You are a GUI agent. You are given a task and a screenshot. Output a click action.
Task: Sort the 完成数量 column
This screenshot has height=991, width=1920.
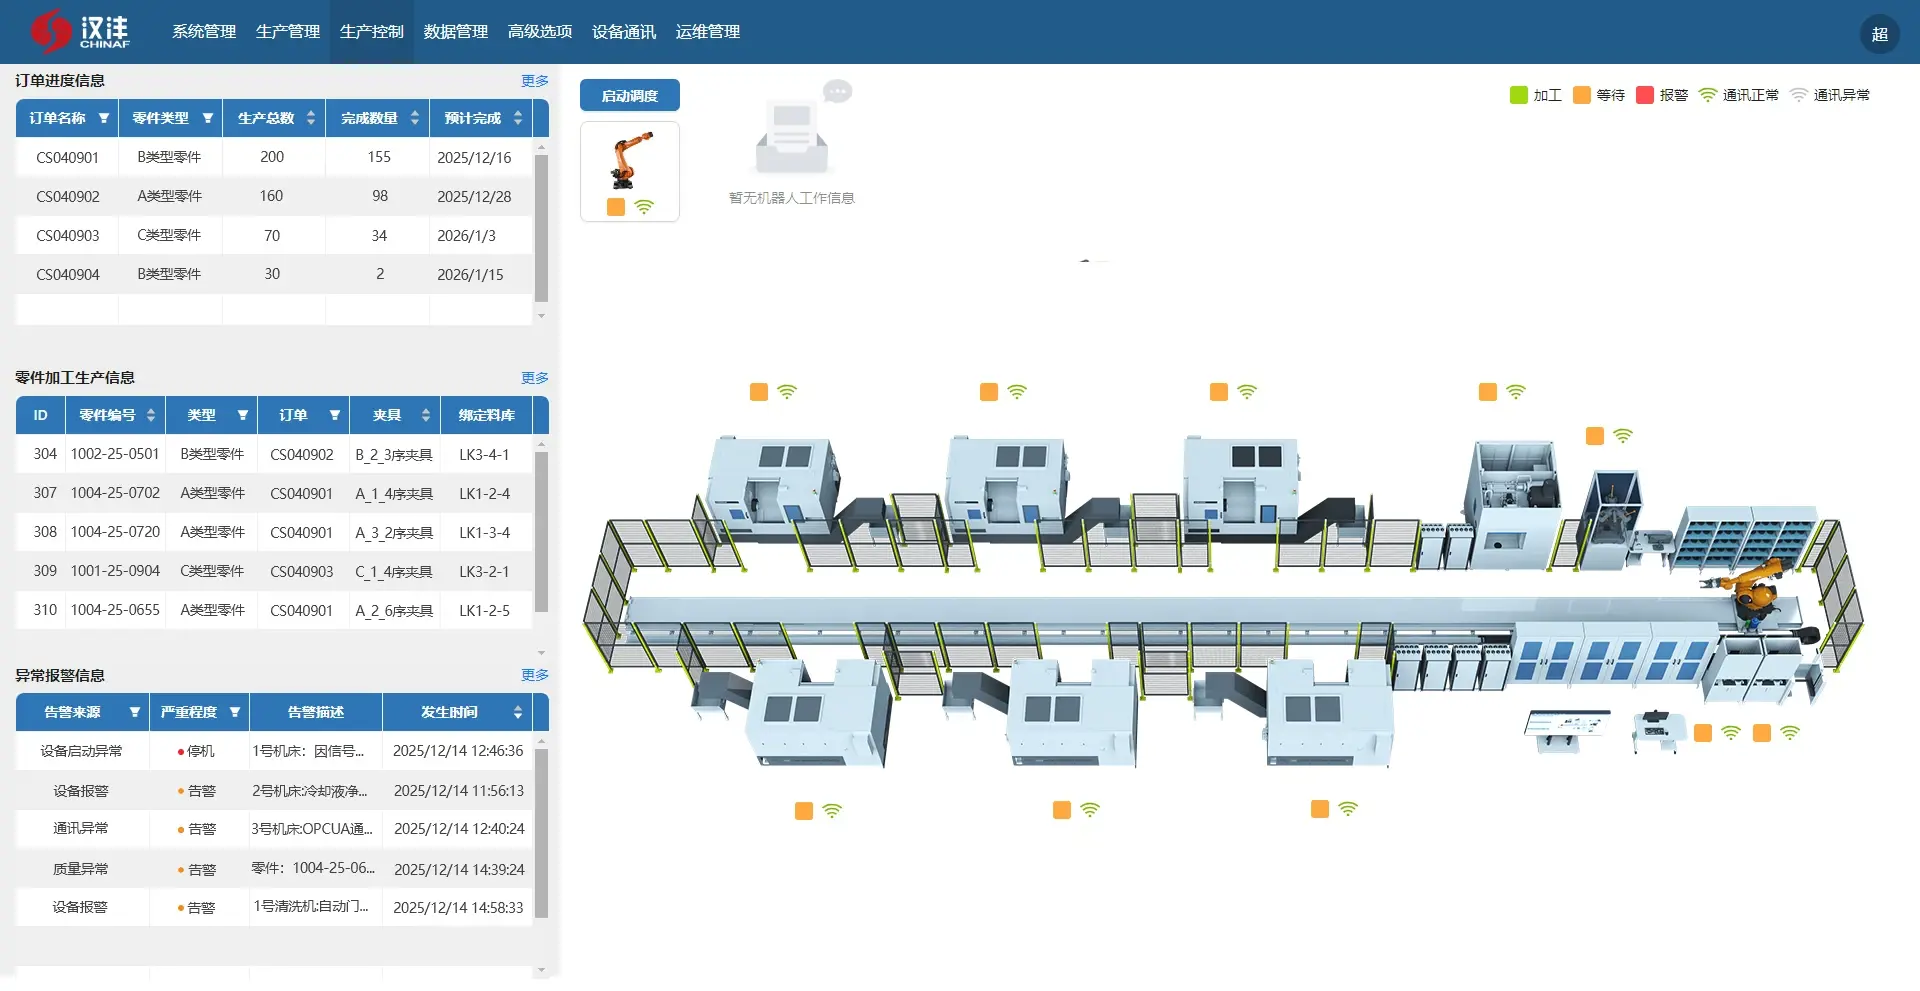(414, 118)
